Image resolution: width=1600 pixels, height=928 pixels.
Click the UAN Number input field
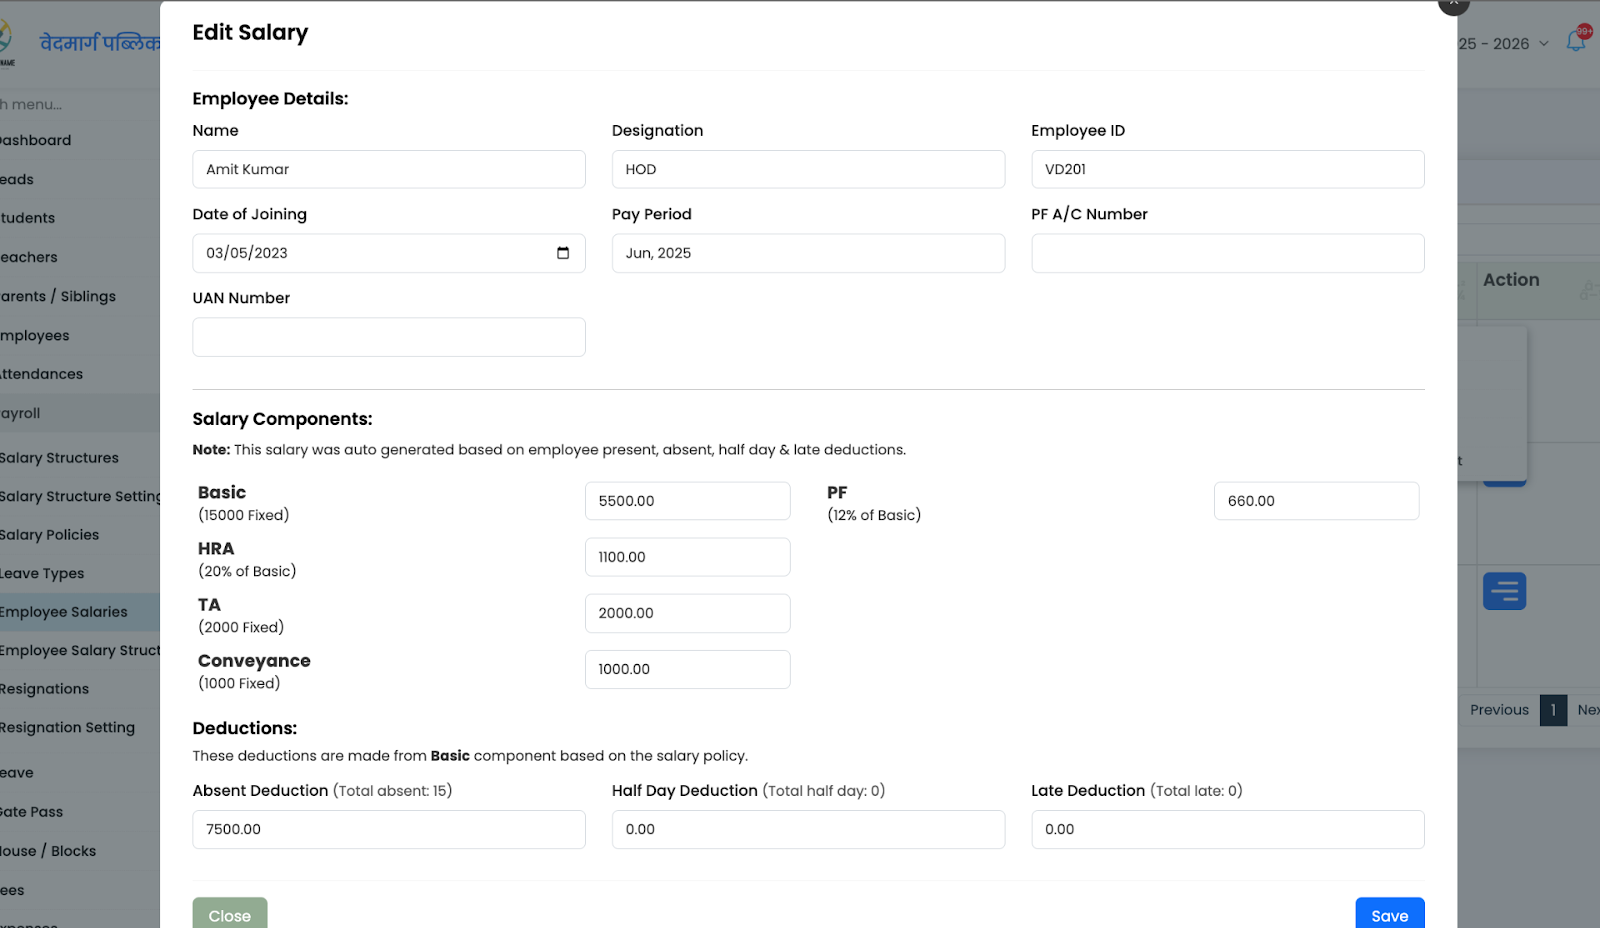click(388, 337)
